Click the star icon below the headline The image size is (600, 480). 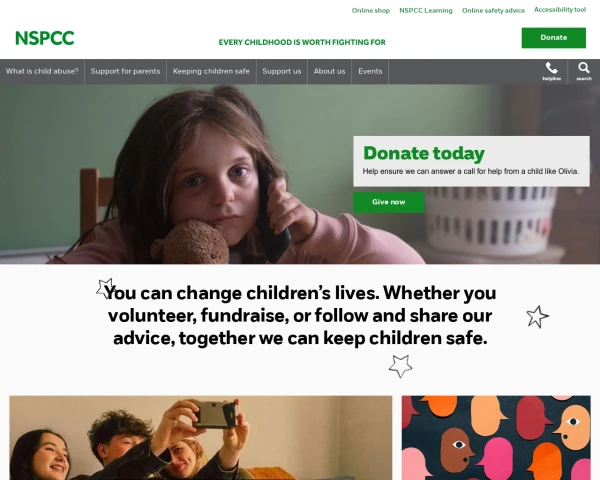tap(400, 366)
